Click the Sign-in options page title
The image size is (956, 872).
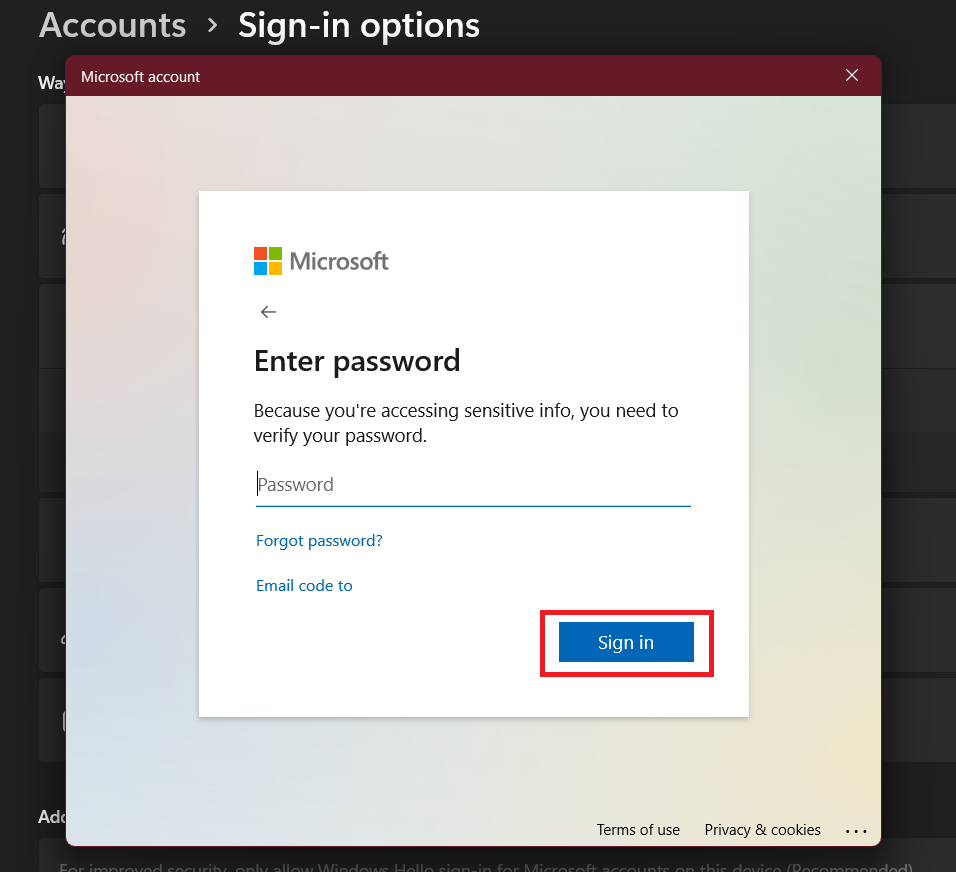(x=358, y=26)
